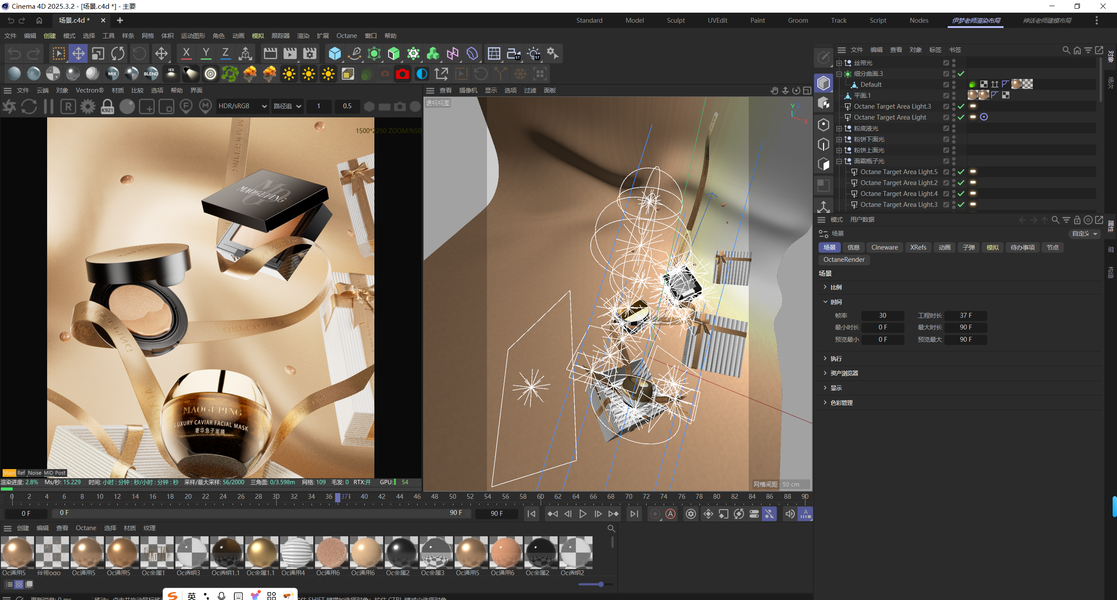Add a Cube primitive object
The image size is (1117, 600).
[334, 53]
